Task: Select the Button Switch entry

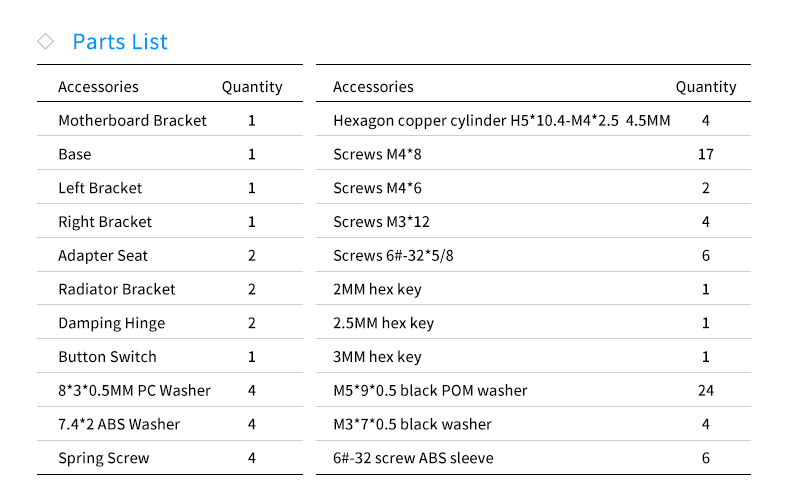Action: coord(107,357)
